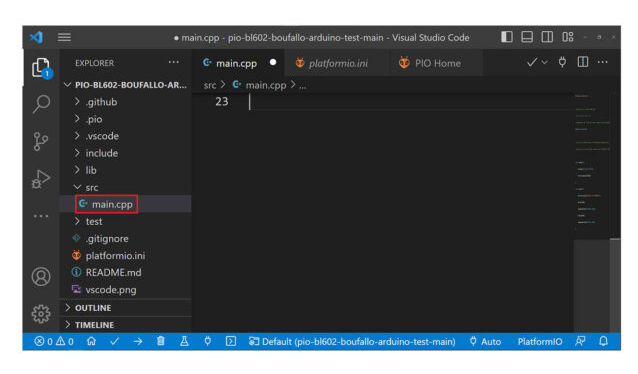The width and height of the screenshot is (638, 374).
Task: Open Explorer views and more actions menu
Action: tap(174, 62)
